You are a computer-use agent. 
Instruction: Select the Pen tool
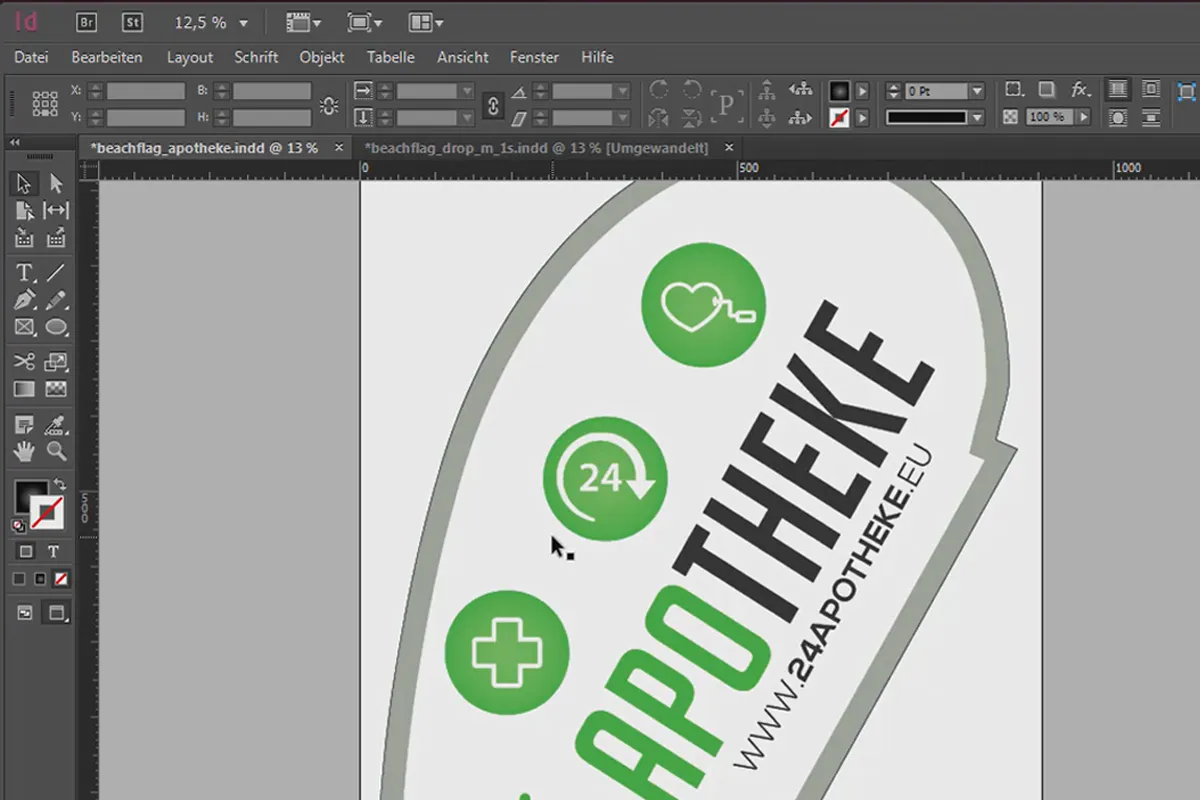[25, 299]
